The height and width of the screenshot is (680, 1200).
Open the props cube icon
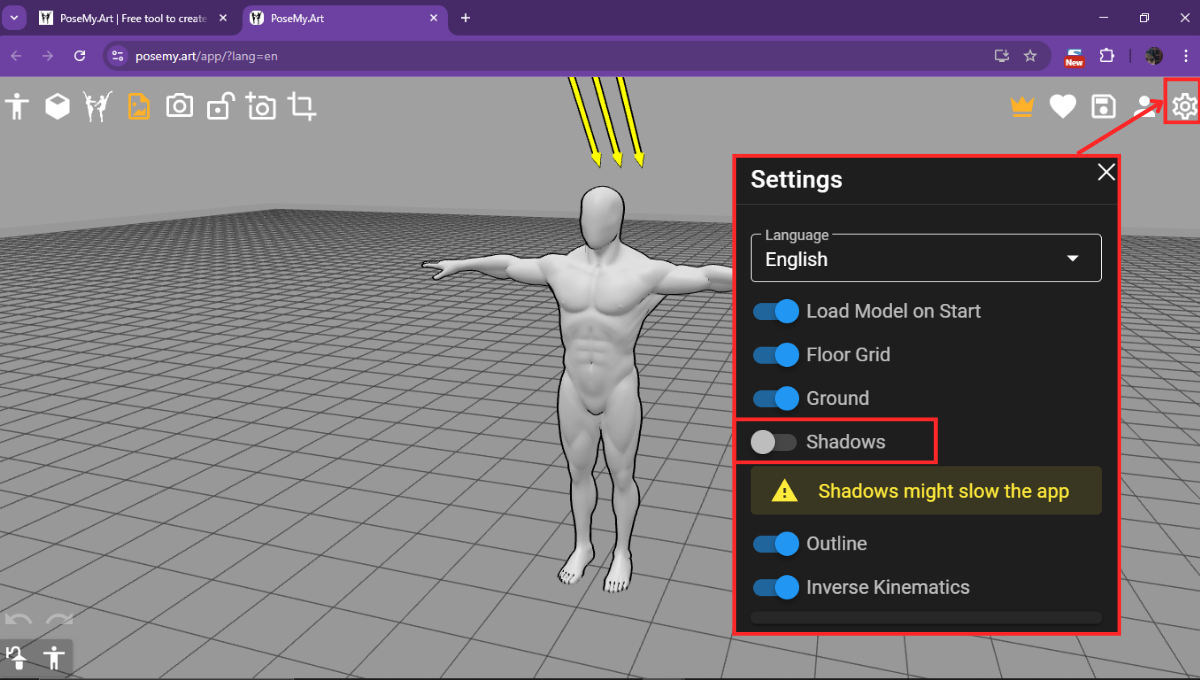coord(57,105)
